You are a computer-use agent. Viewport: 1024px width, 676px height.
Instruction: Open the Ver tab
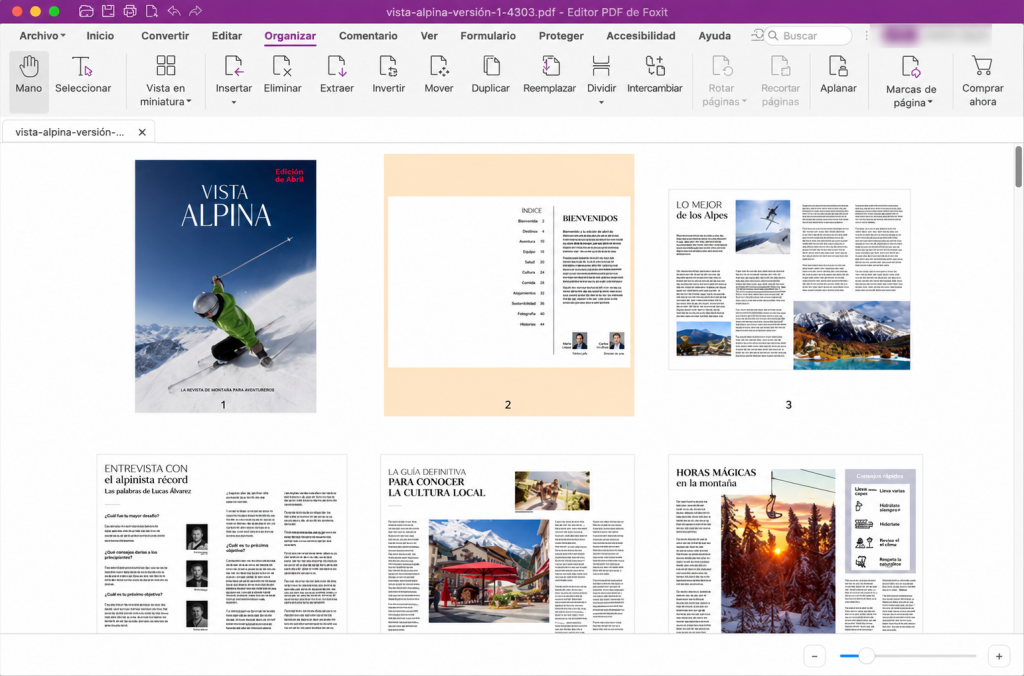click(429, 36)
